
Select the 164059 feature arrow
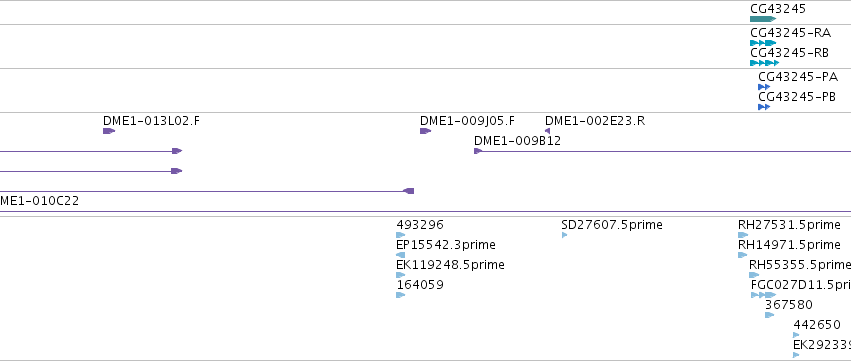[x=401, y=295]
